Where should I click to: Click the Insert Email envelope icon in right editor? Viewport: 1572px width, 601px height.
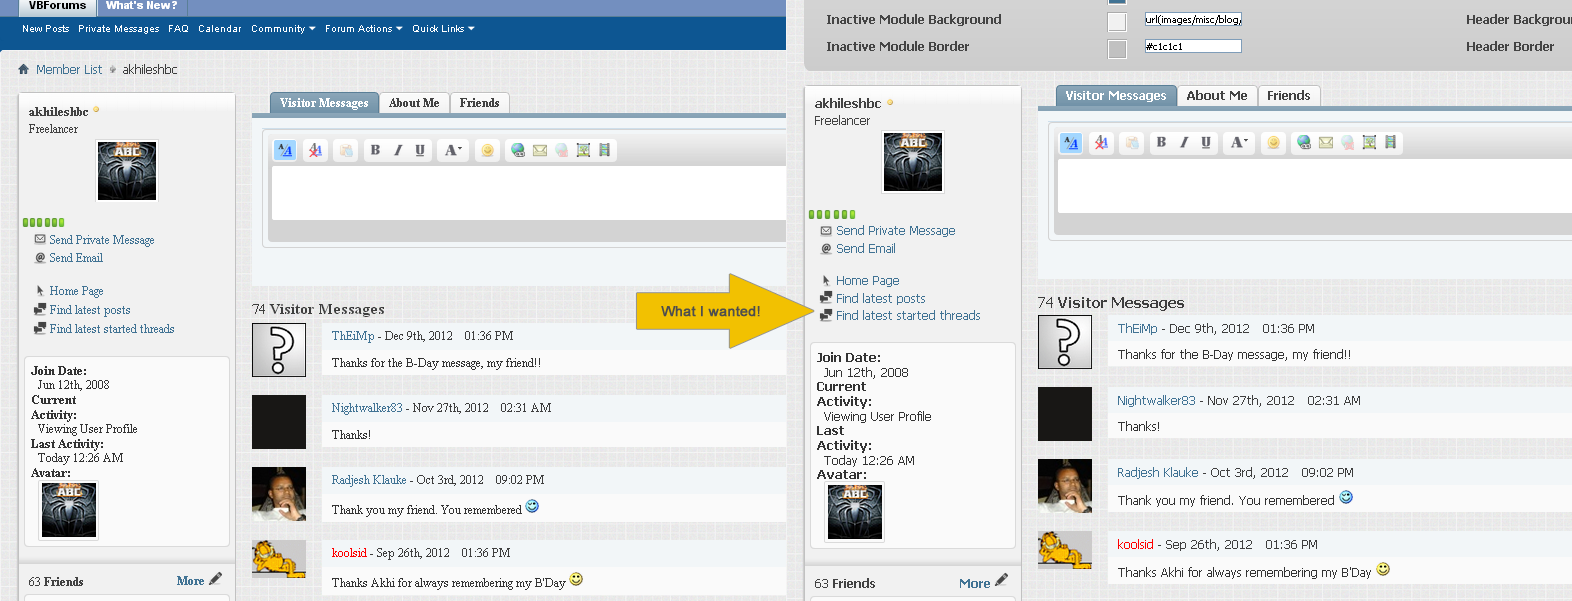click(x=1326, y=143)
